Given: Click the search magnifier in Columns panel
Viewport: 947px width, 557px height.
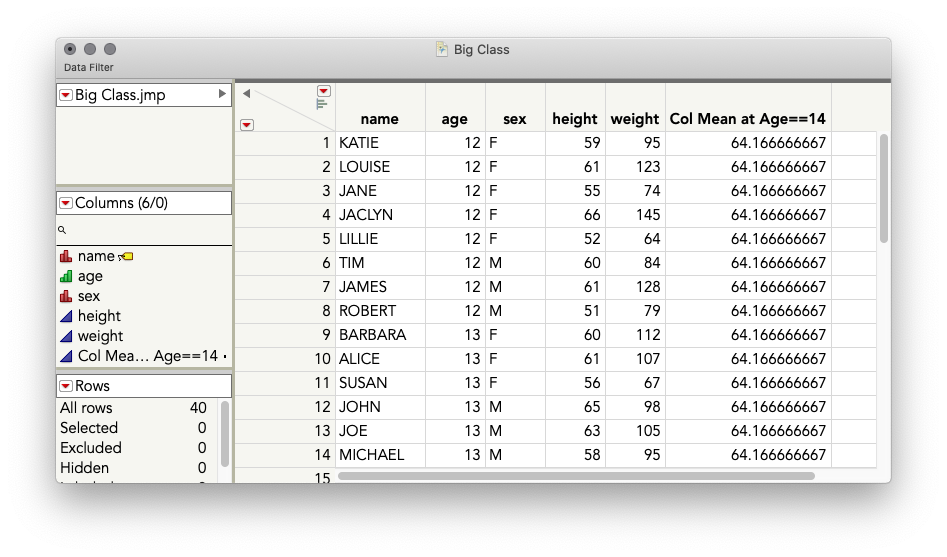Looking at the screenshot, I should [x=62, y=230].
